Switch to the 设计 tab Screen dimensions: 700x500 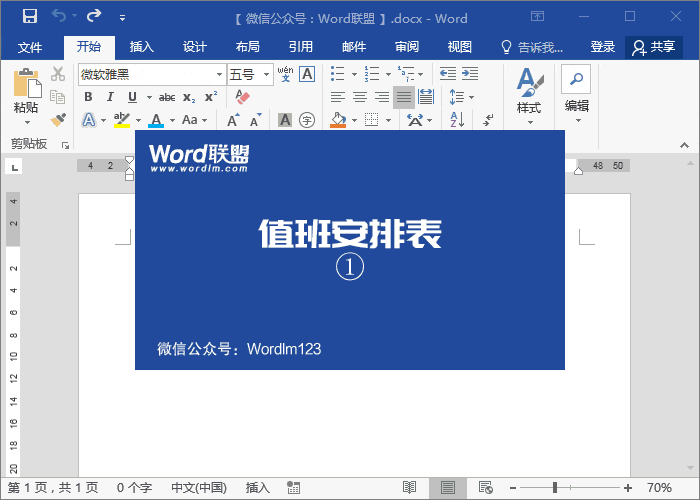click(195, 46)
